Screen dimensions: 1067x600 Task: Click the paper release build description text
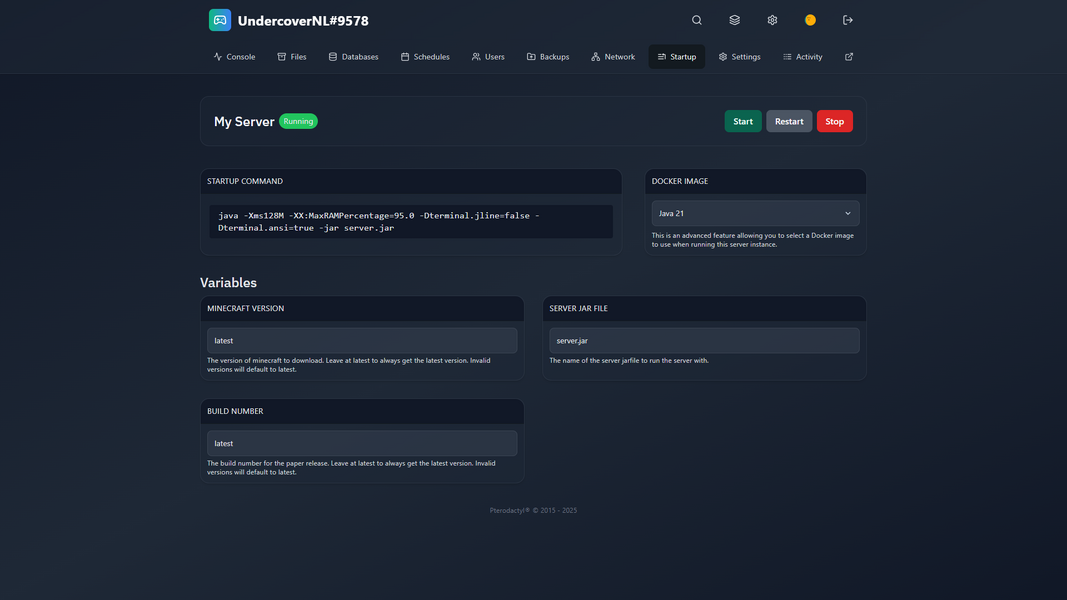(351, 468)
